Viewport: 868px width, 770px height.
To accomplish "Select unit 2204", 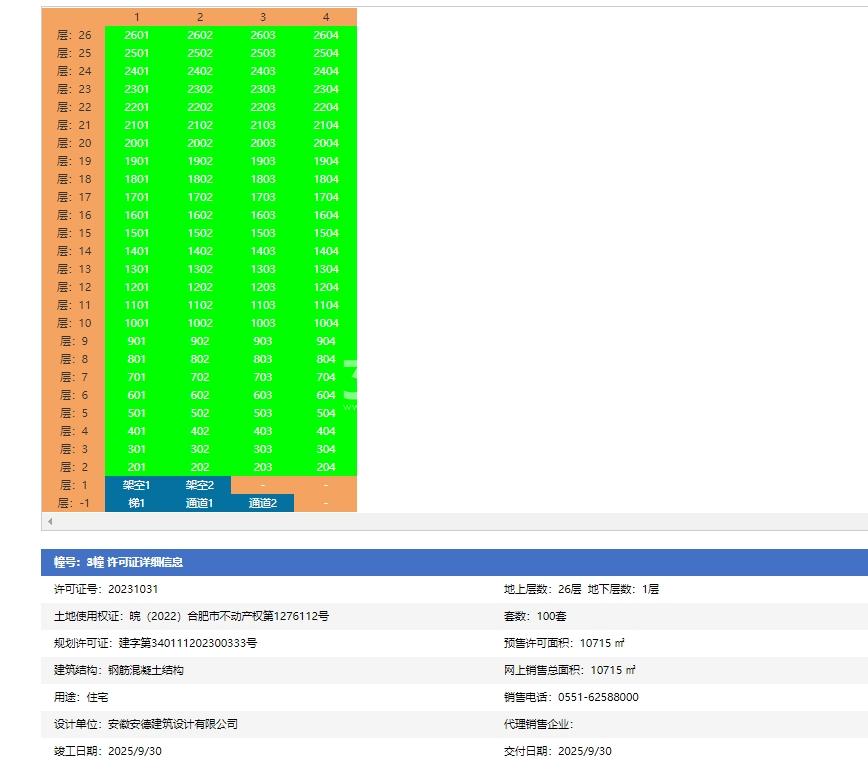I will pyautogui.click(x=326, y=107).
